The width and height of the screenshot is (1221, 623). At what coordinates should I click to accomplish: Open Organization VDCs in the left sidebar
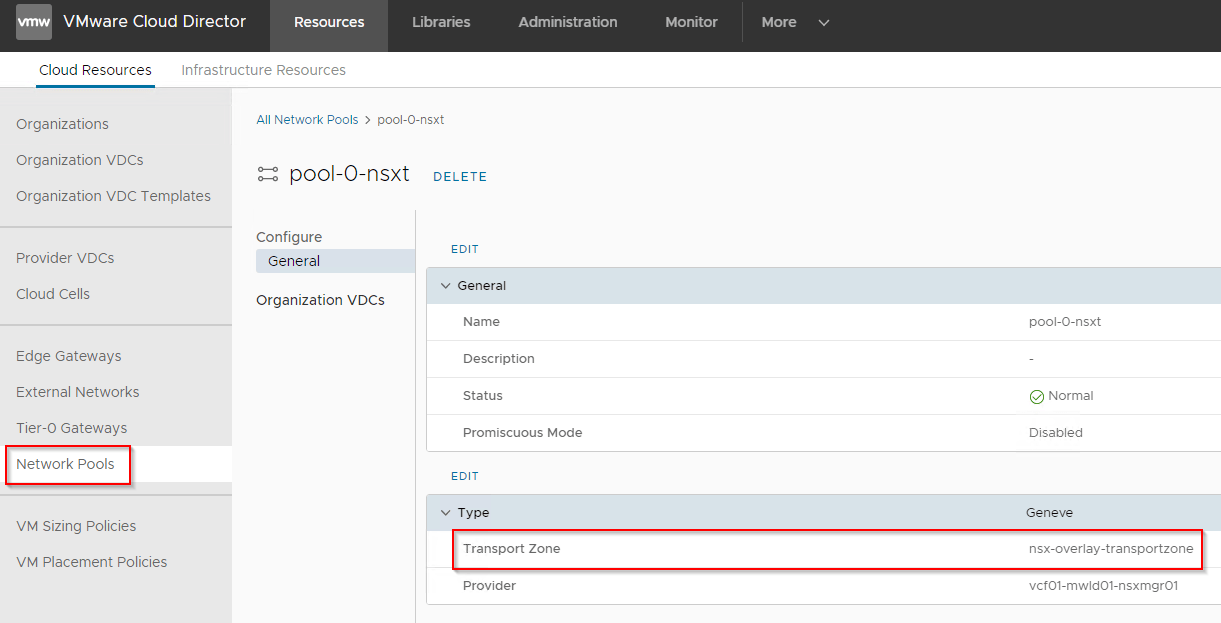(80, 160)
